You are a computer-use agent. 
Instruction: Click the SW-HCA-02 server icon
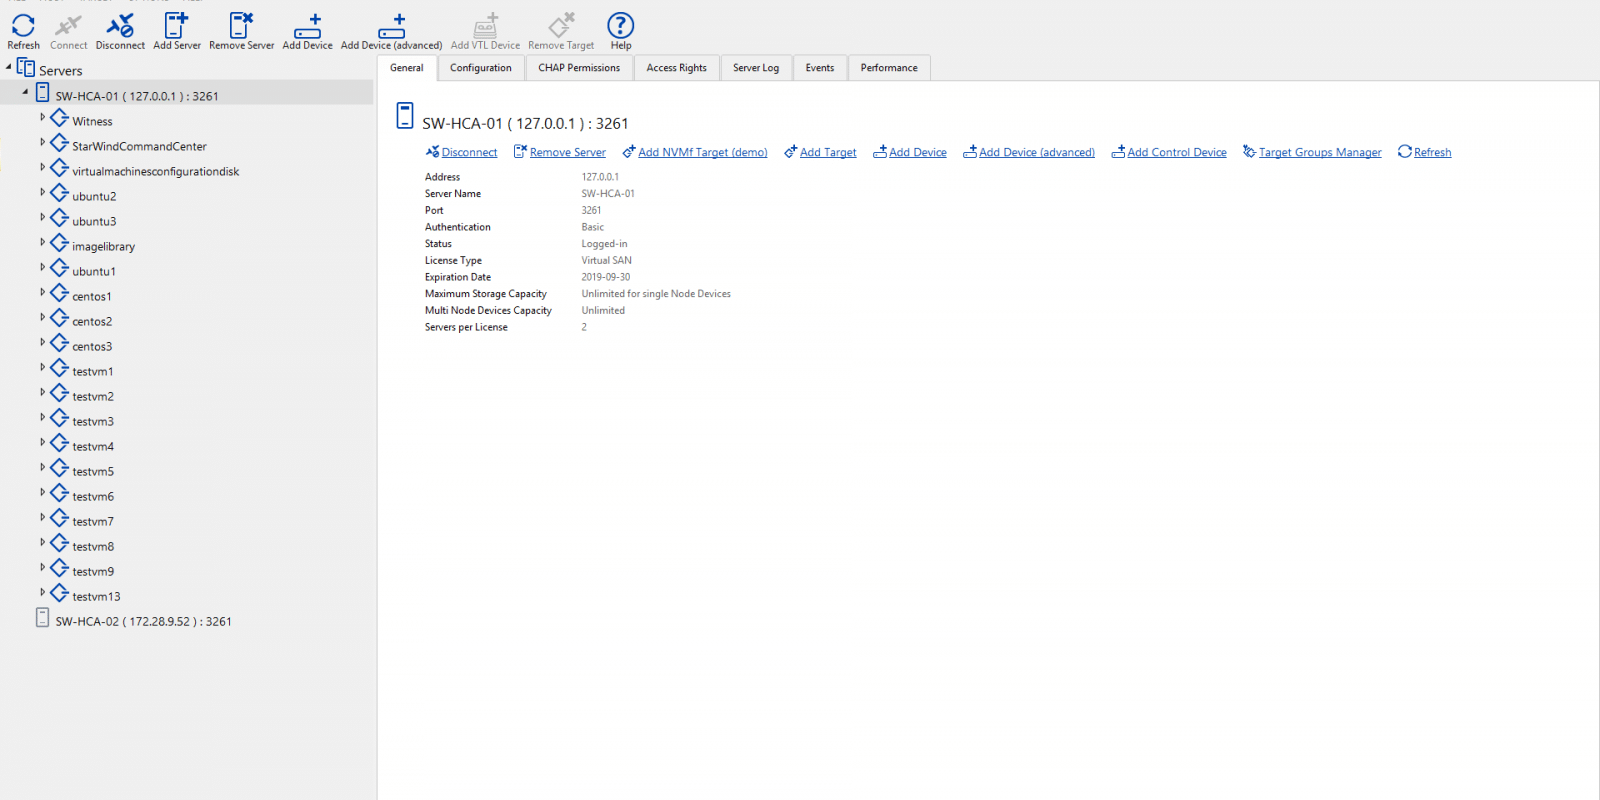(42, 618)
